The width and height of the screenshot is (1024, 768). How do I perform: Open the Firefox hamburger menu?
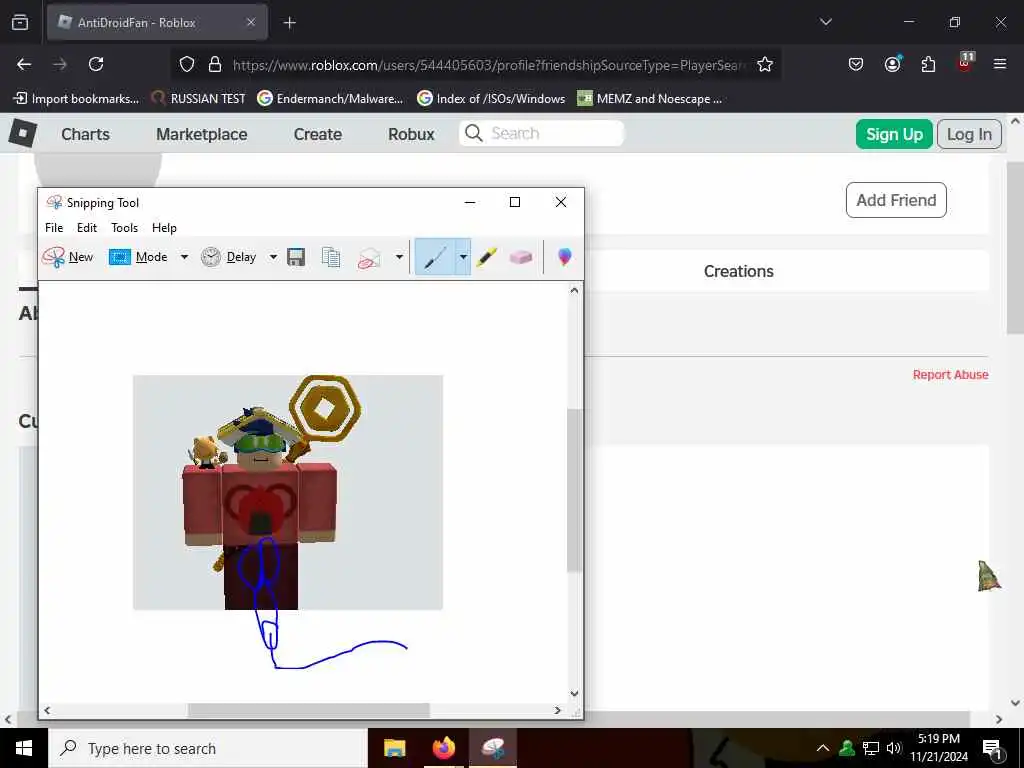click(1000, 64)
